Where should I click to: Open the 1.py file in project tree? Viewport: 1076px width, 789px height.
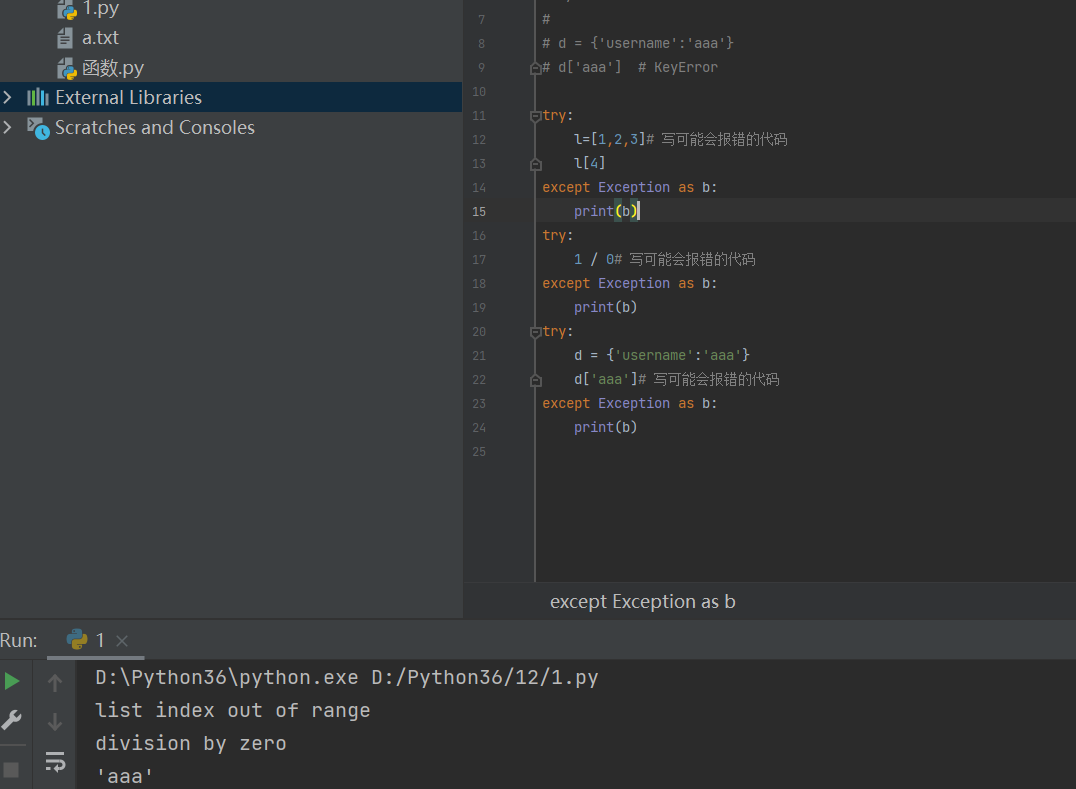pyautogui.click(x=99, y=9)
